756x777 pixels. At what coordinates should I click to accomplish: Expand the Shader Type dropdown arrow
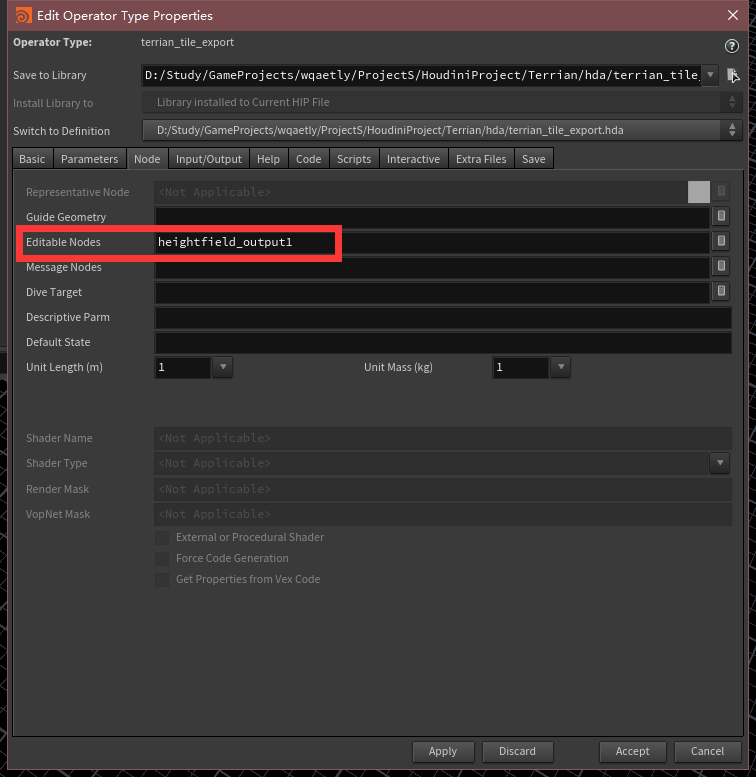720,463
